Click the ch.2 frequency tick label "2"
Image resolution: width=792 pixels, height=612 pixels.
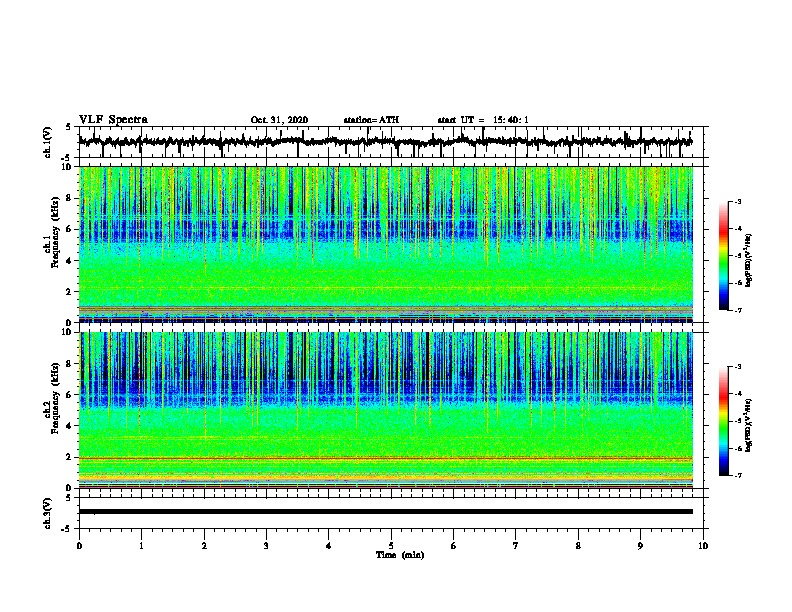coord(70,457)
